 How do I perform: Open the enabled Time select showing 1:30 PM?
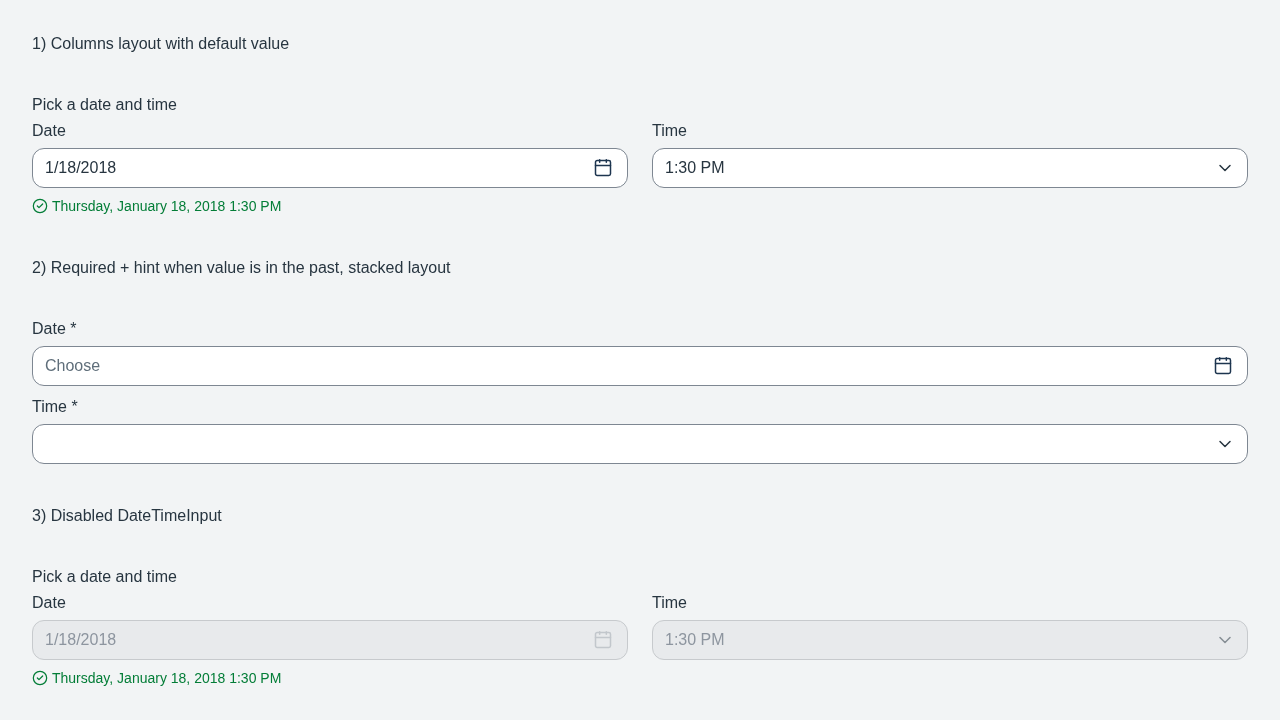[x=950, y=168]
